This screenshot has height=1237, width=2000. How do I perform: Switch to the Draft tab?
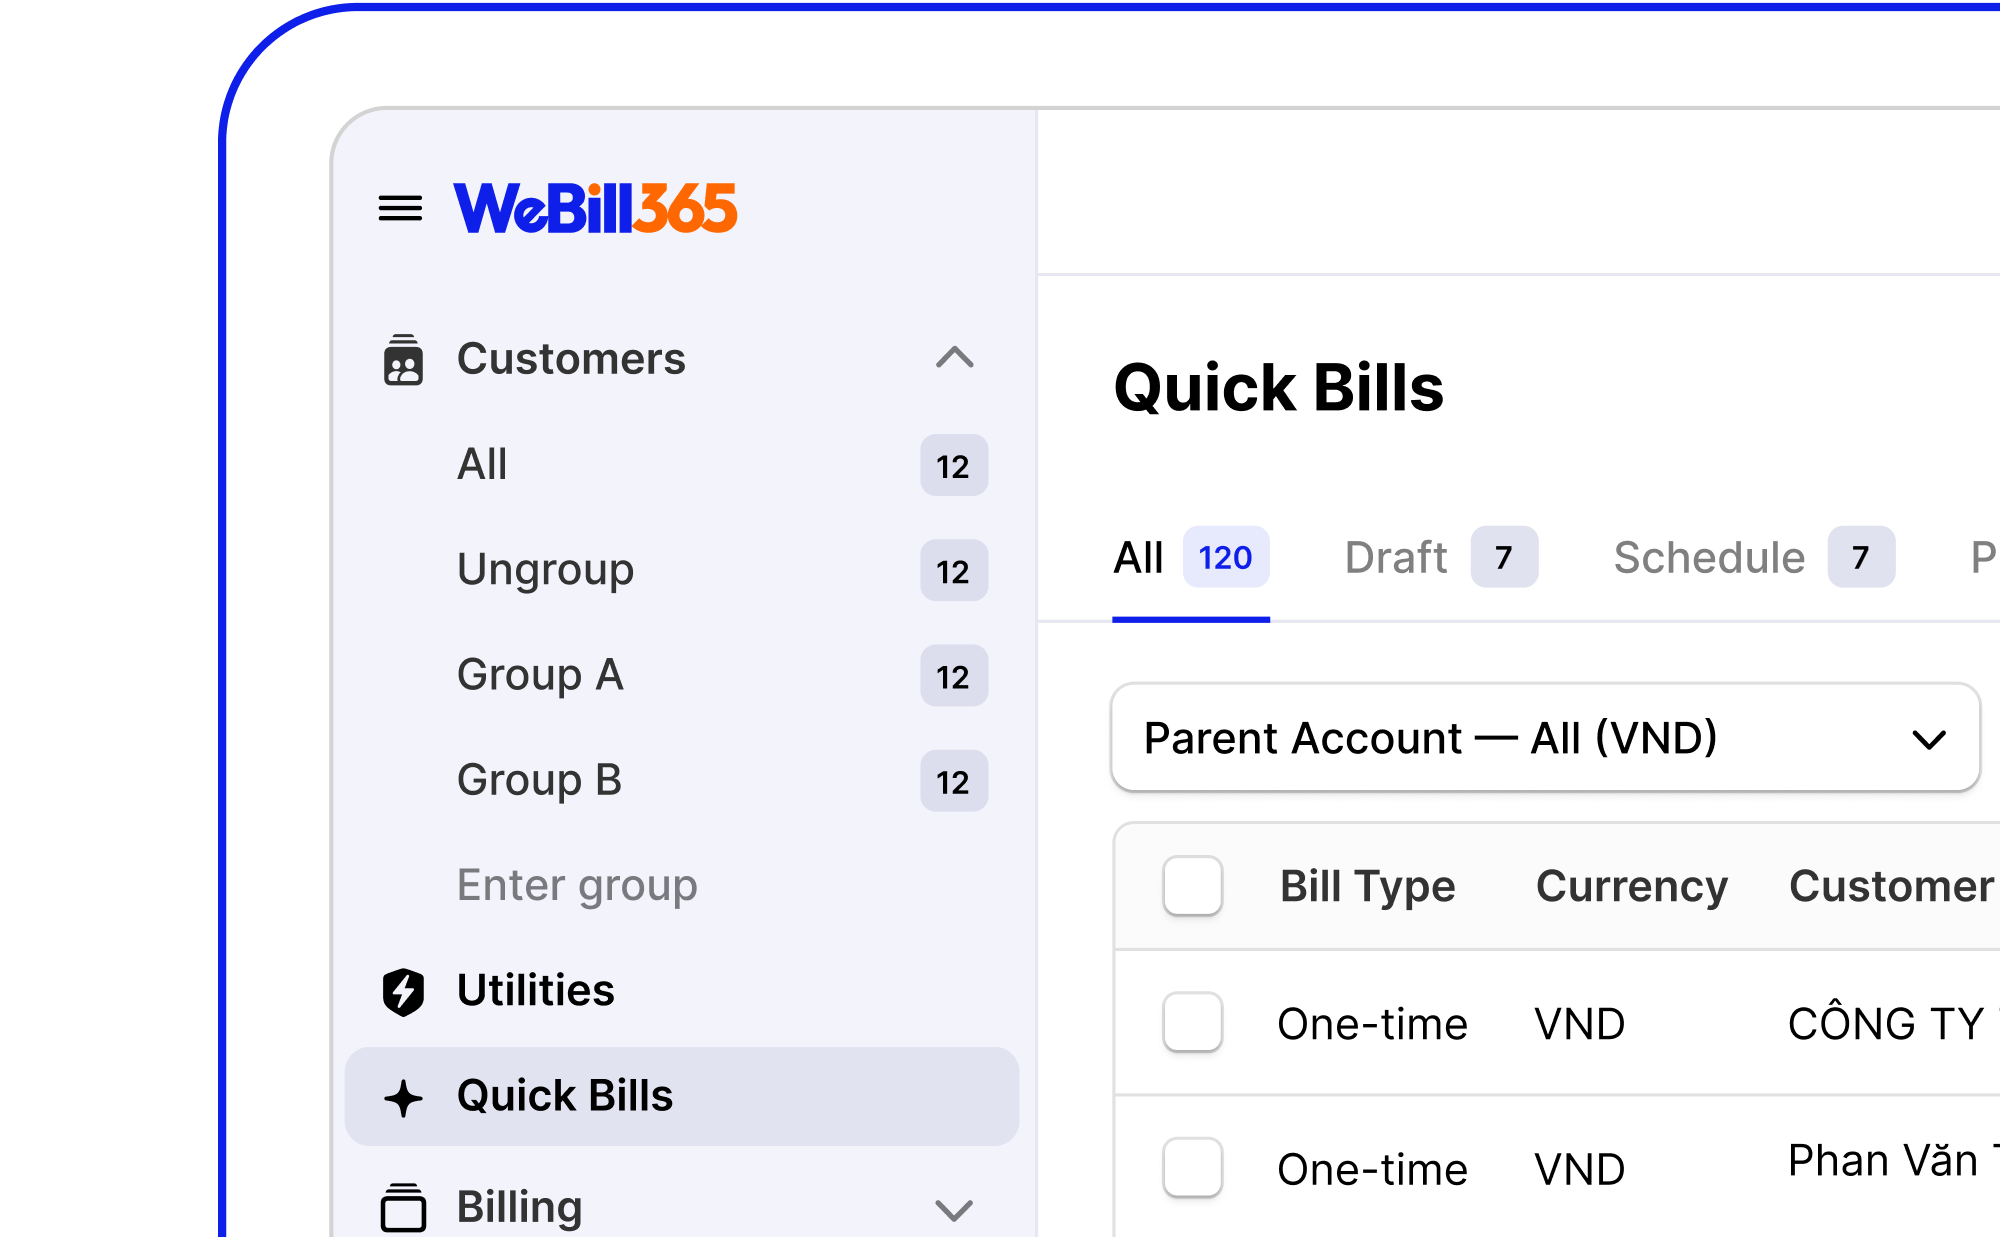(1396, 557)
